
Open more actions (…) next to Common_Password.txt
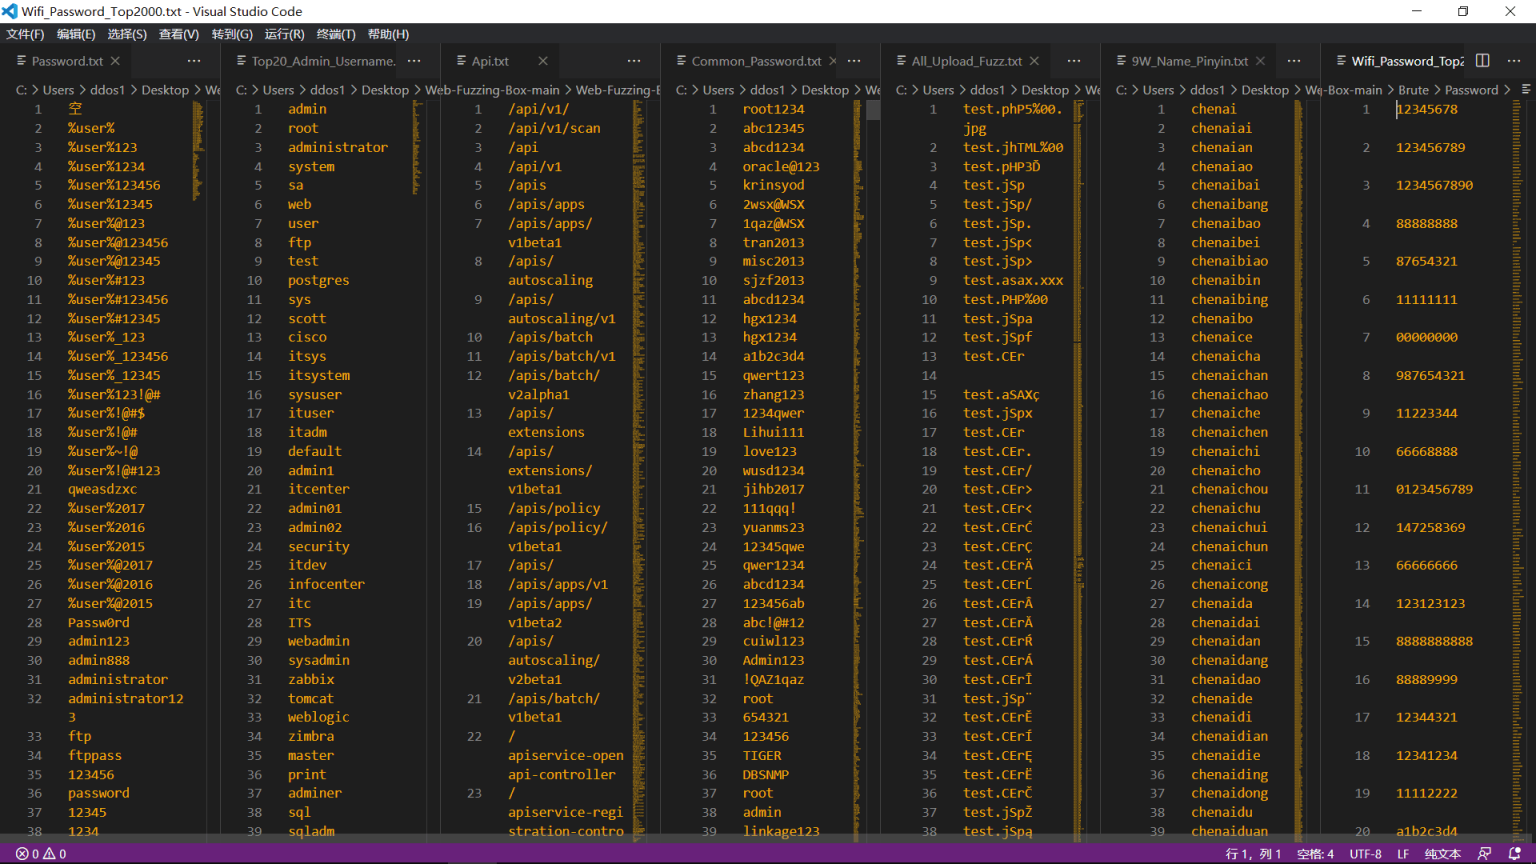pyautogui.click(x=854, y=60)
